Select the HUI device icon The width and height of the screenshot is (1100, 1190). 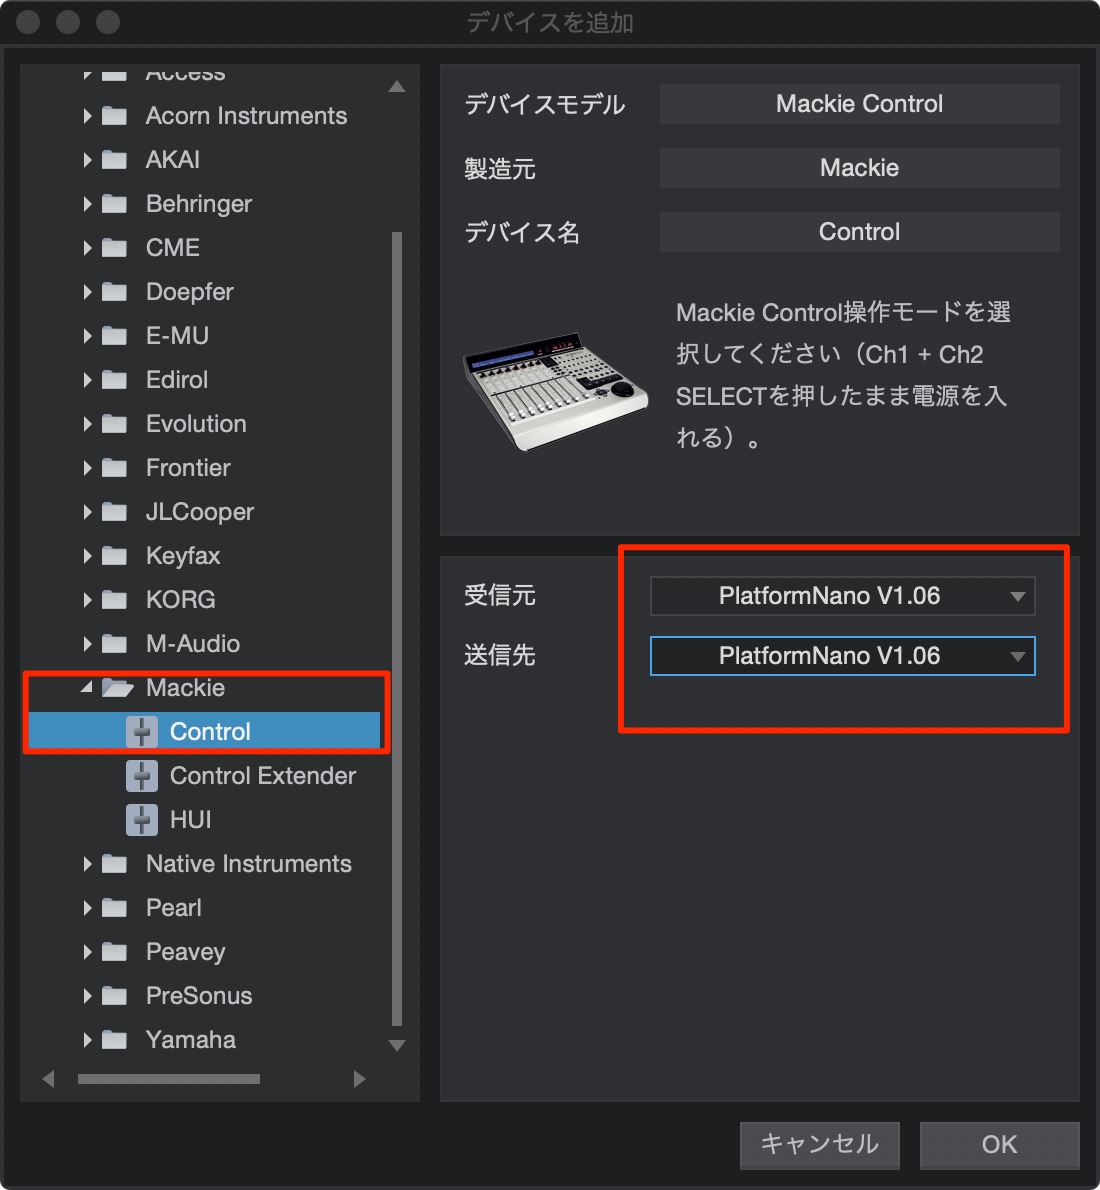coord(142,820)
